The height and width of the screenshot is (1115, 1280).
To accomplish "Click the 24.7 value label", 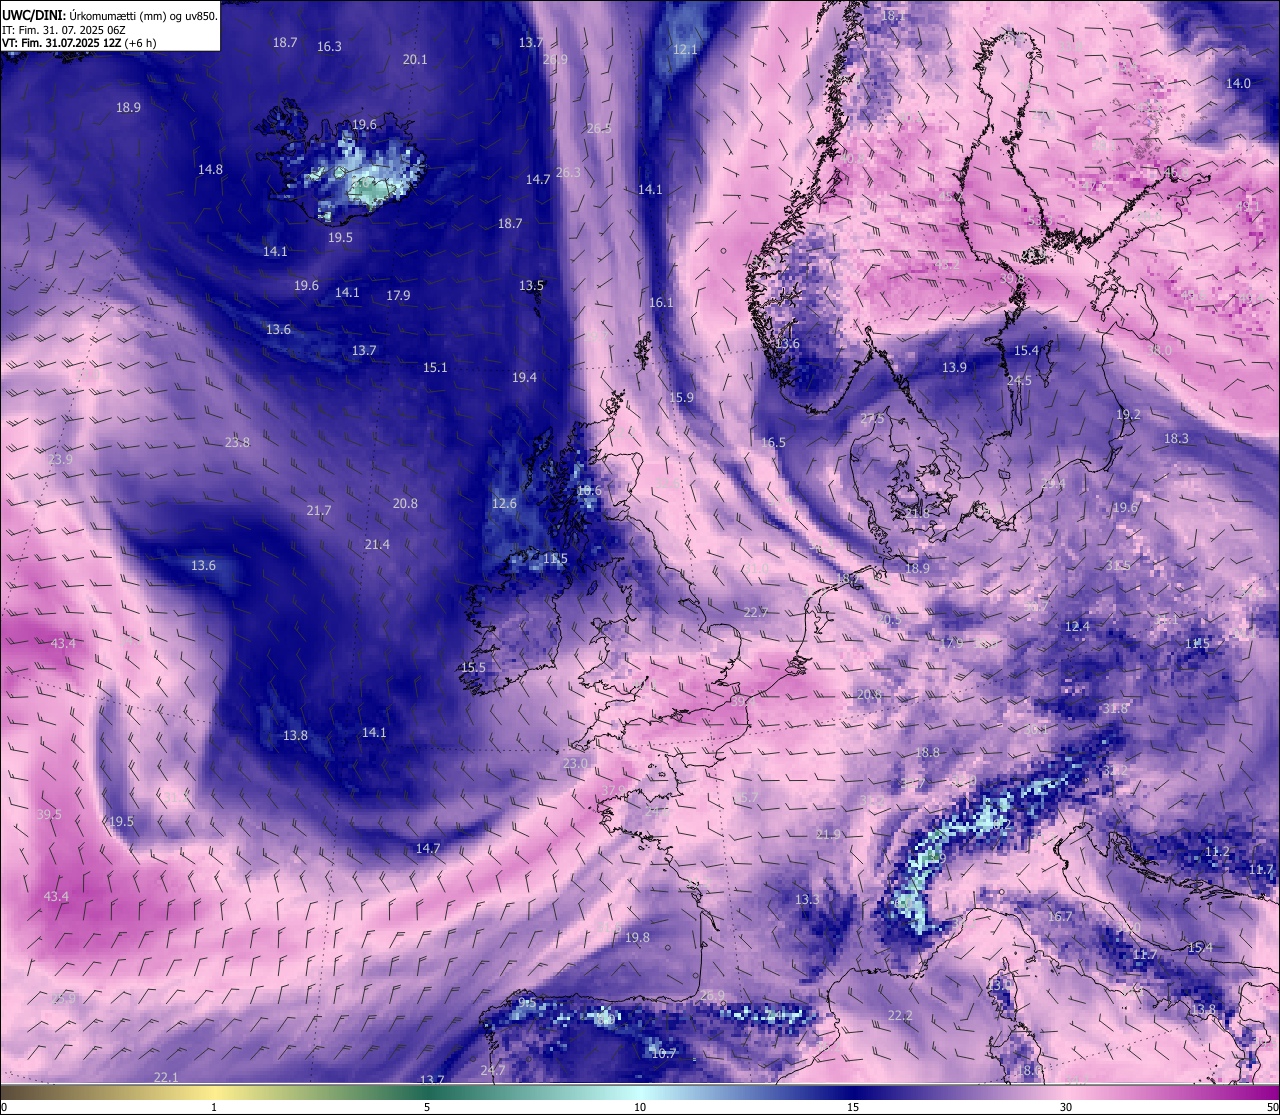I will (492, 1071).
